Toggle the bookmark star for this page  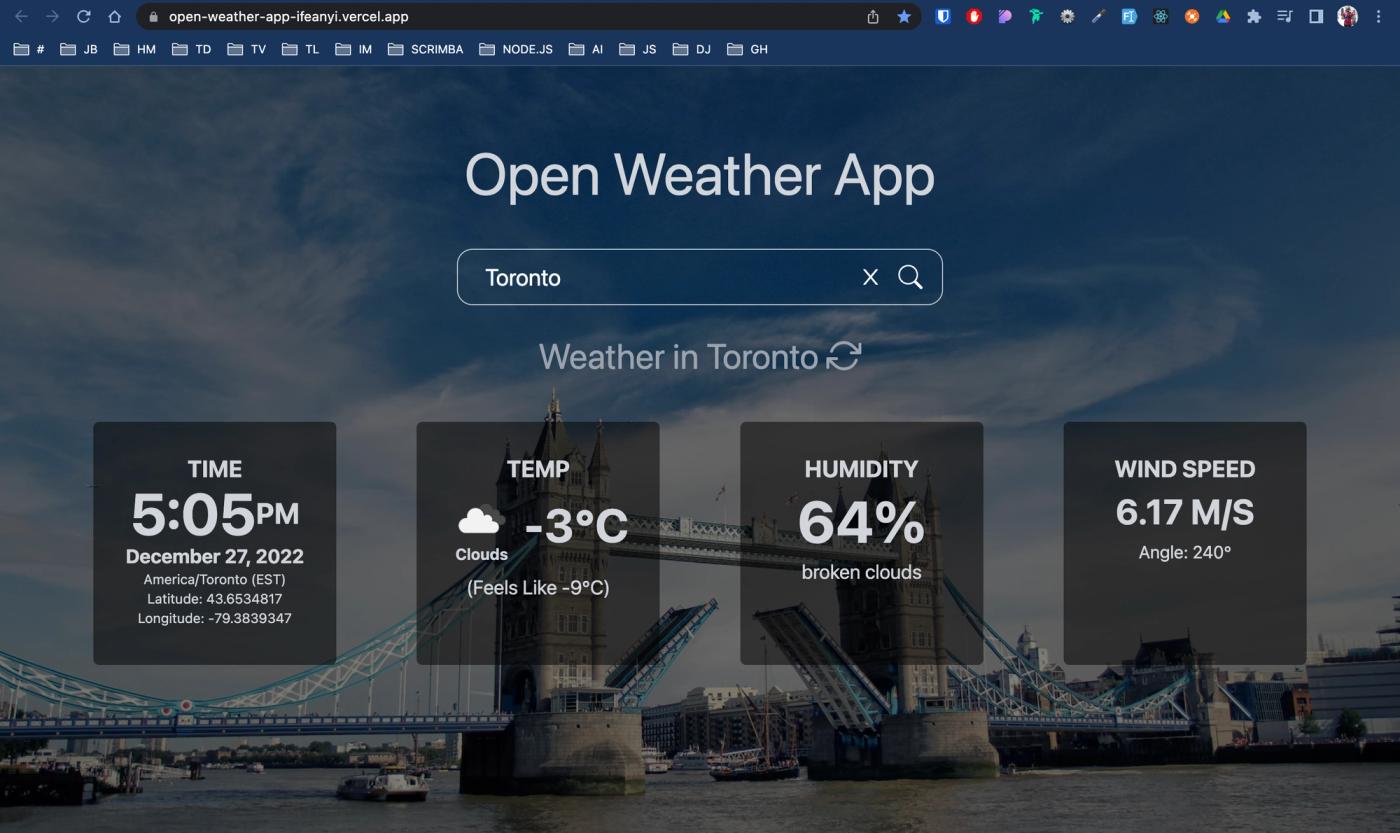coord(904,17)
